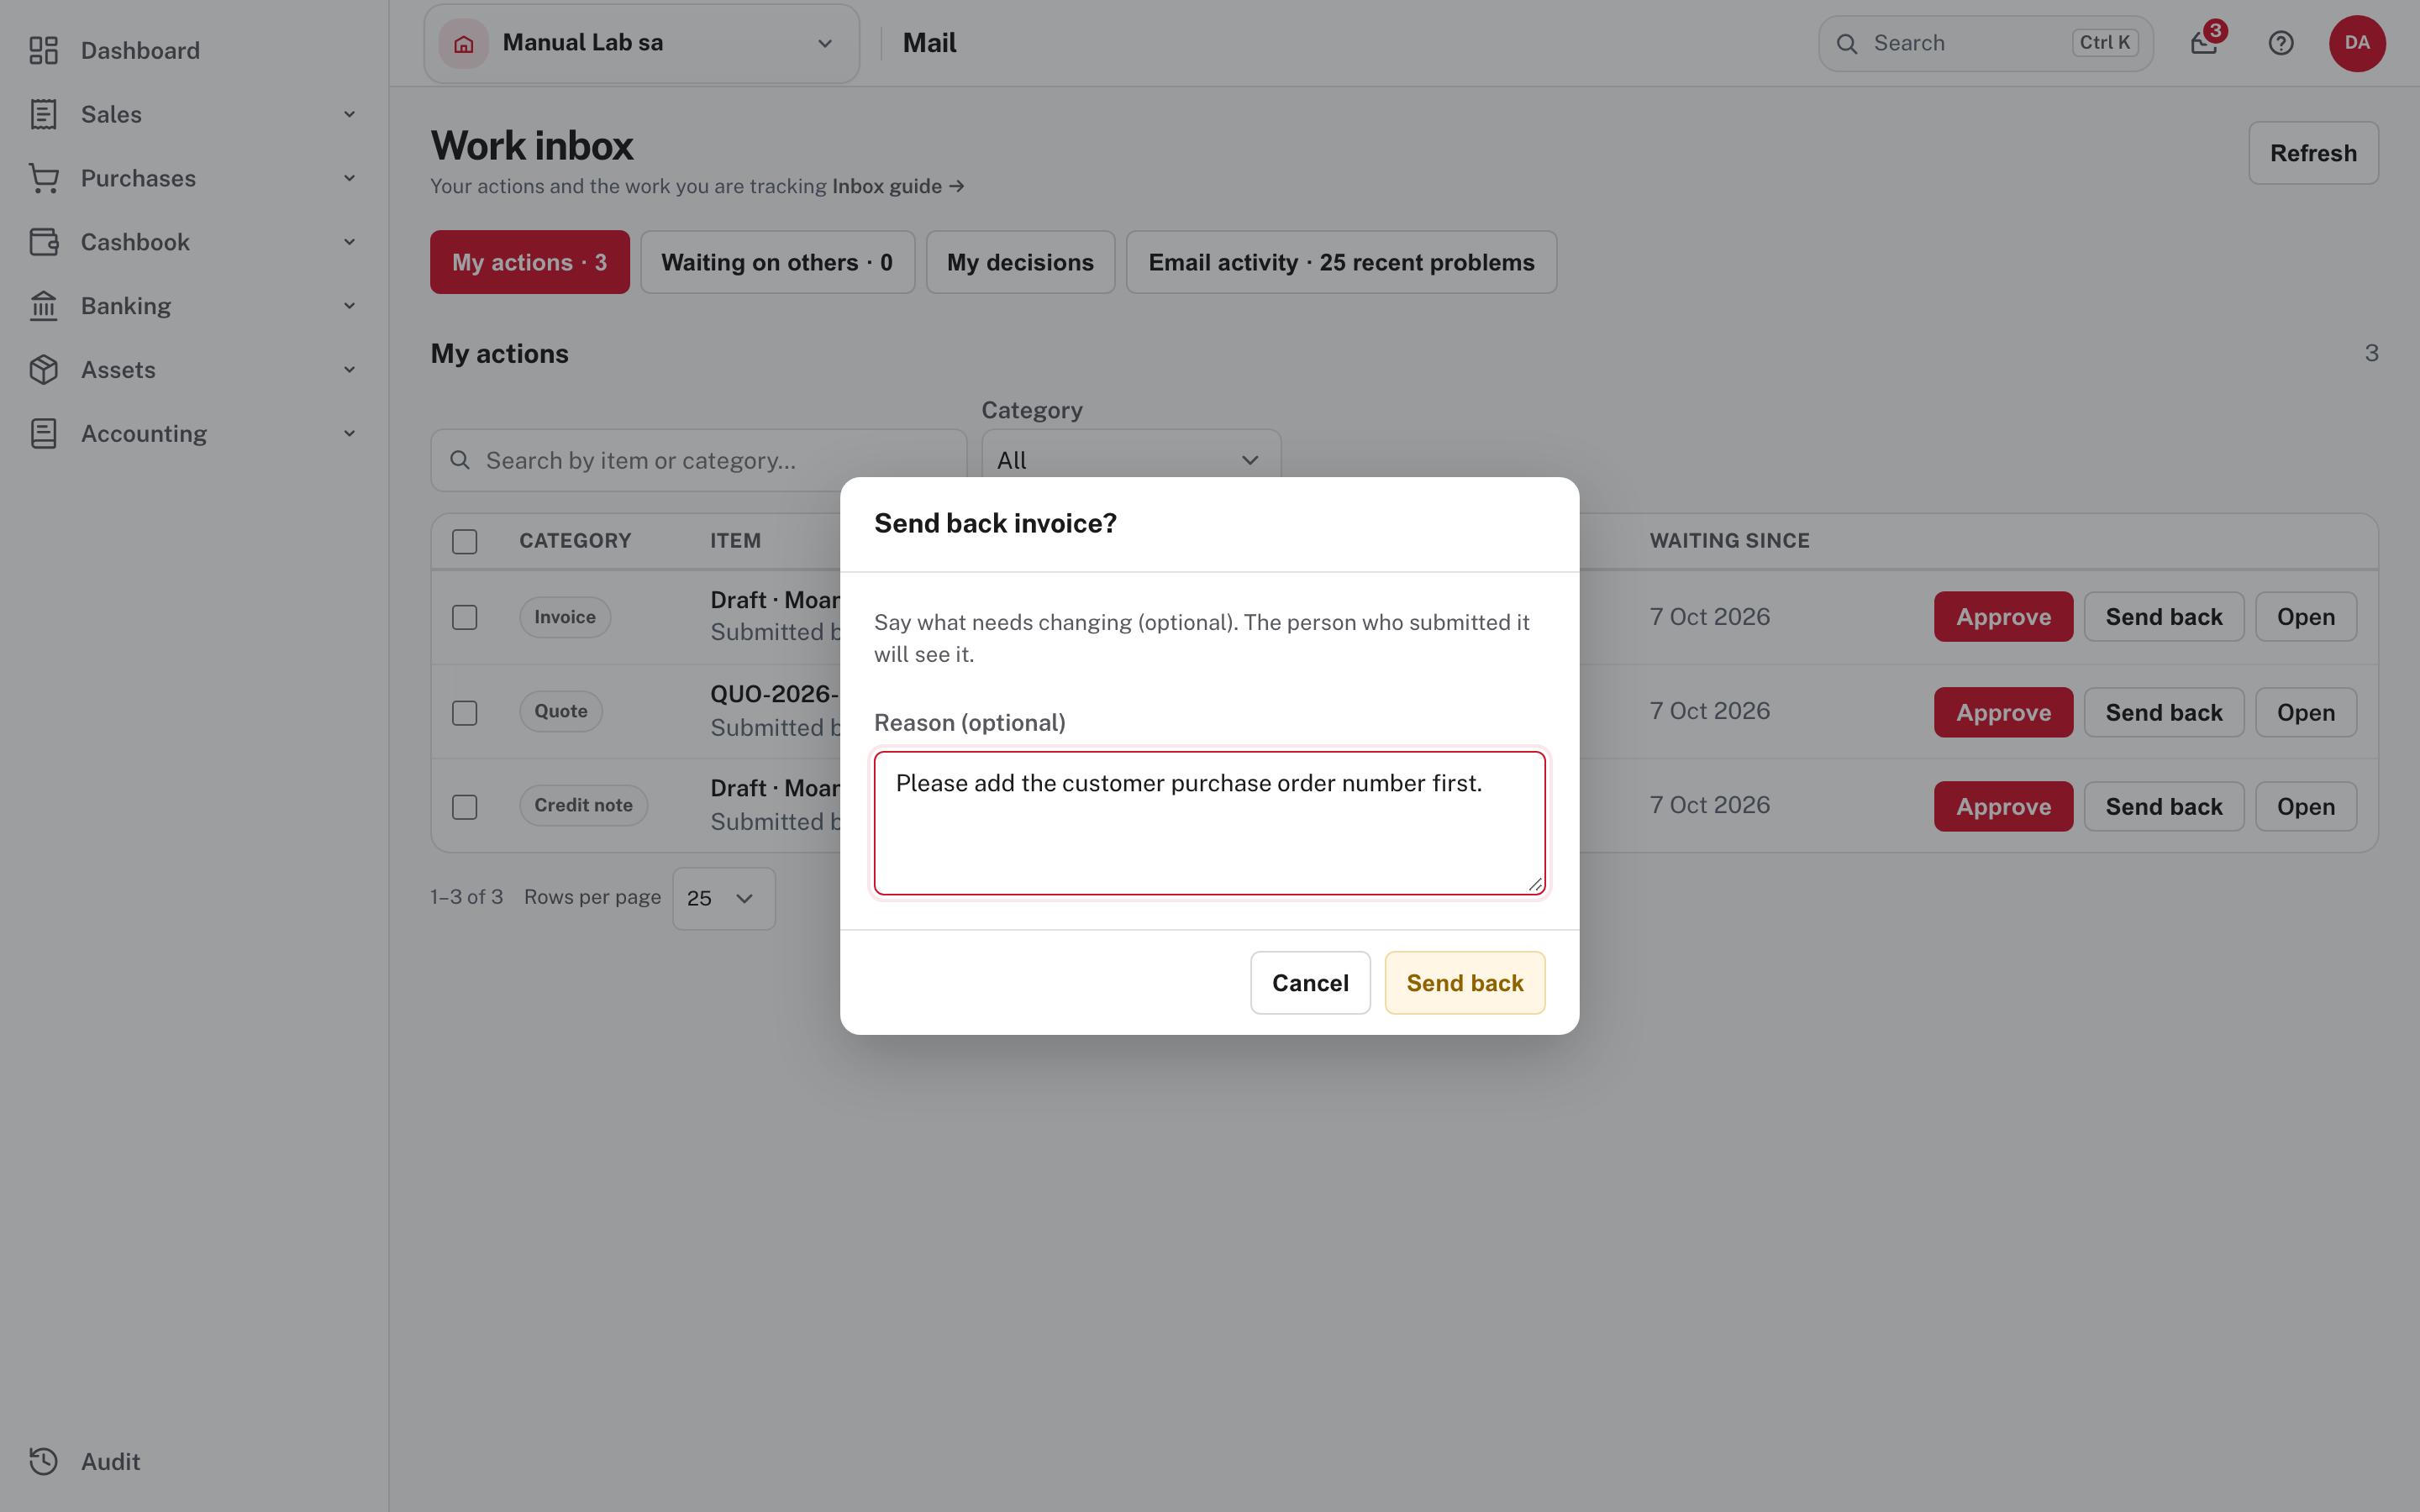
Task: Expand the Cashbook menu chevron
Action: coord(349,242)
